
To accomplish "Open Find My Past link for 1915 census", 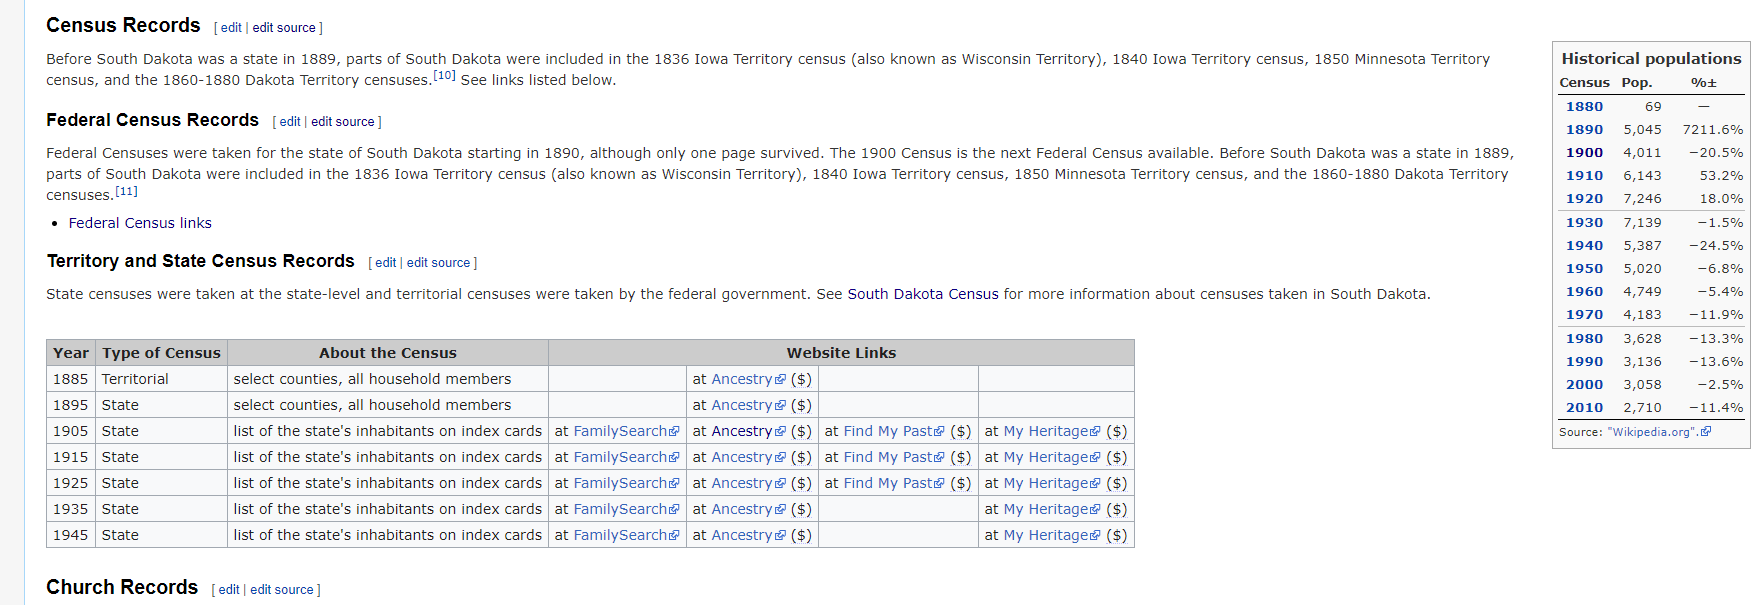I will pos(888,457).
